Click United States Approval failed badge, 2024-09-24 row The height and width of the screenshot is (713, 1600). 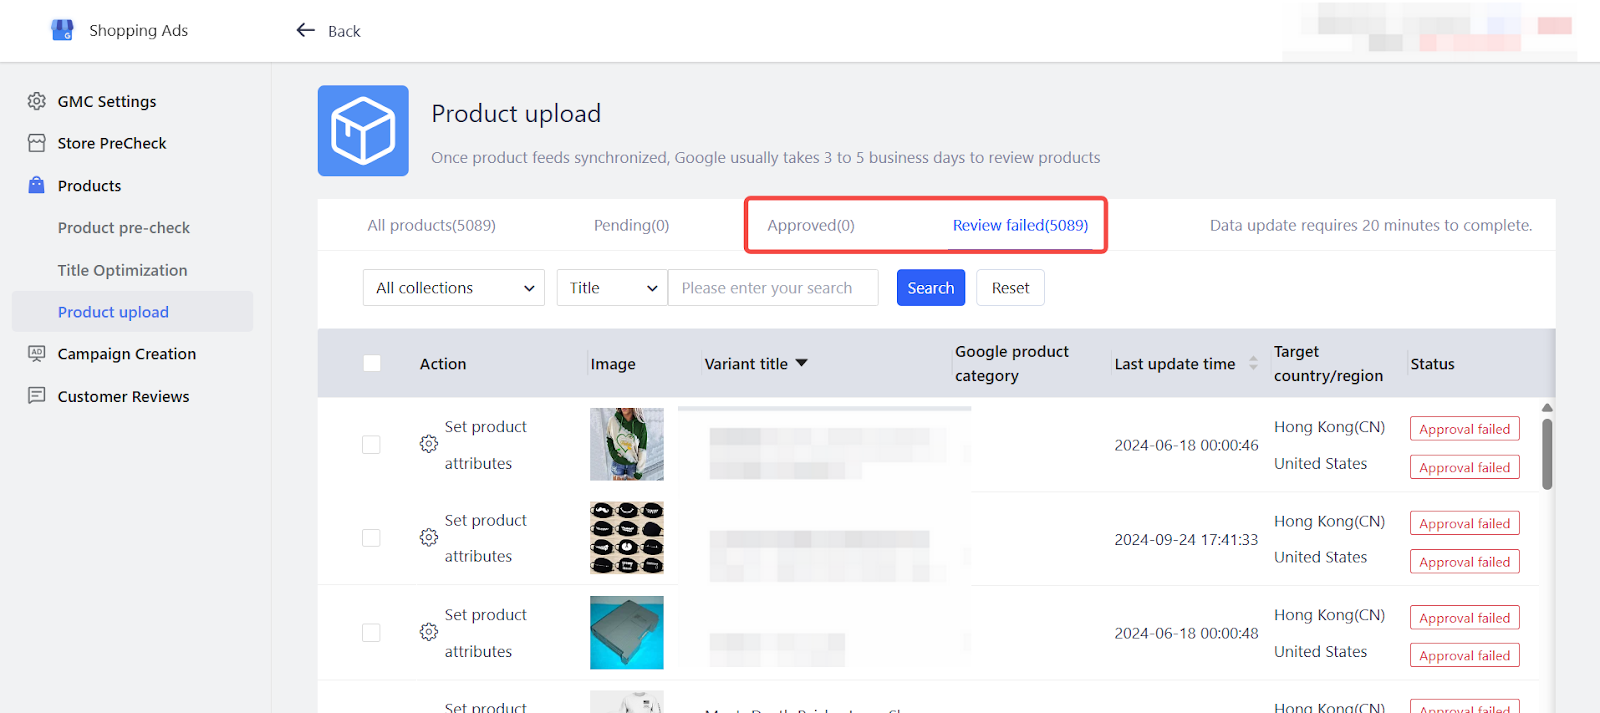coord(1465,561)
